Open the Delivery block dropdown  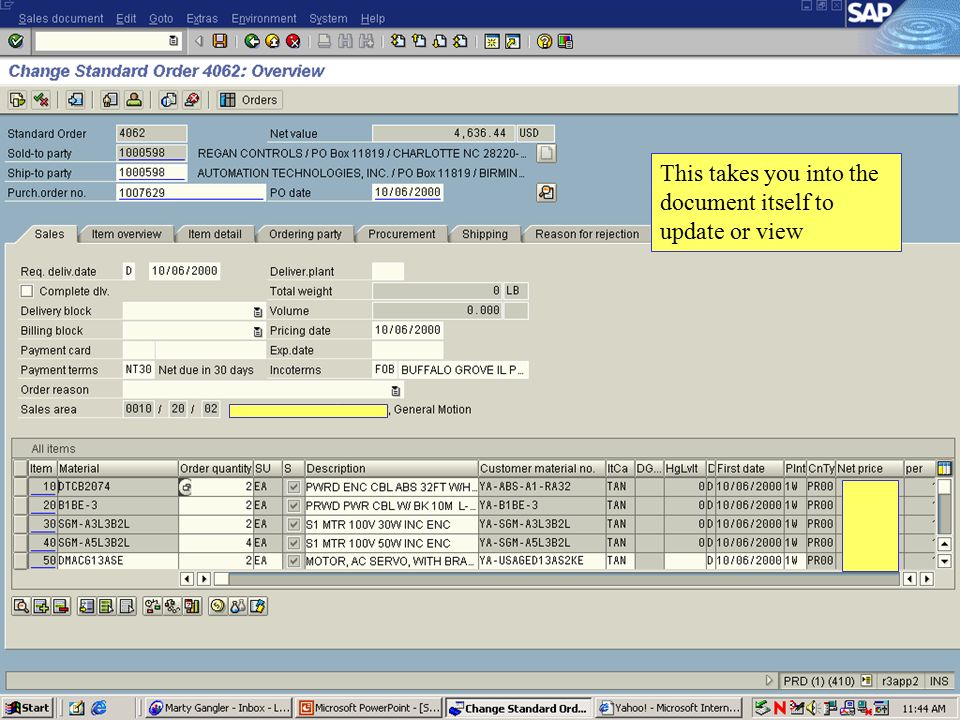coord(258,312)
